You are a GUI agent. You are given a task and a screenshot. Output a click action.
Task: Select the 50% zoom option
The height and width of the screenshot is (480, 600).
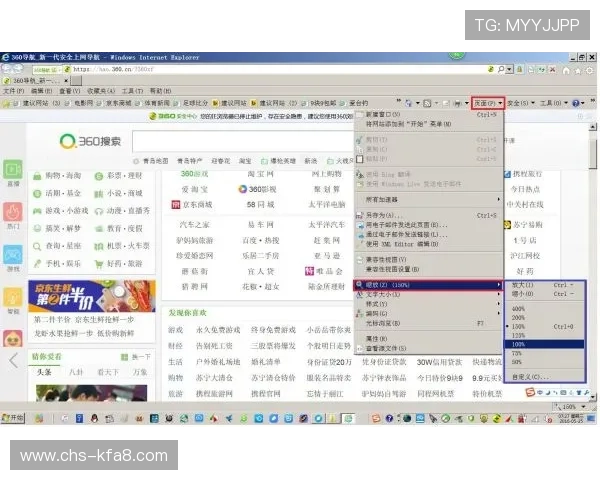click(545, 362)
